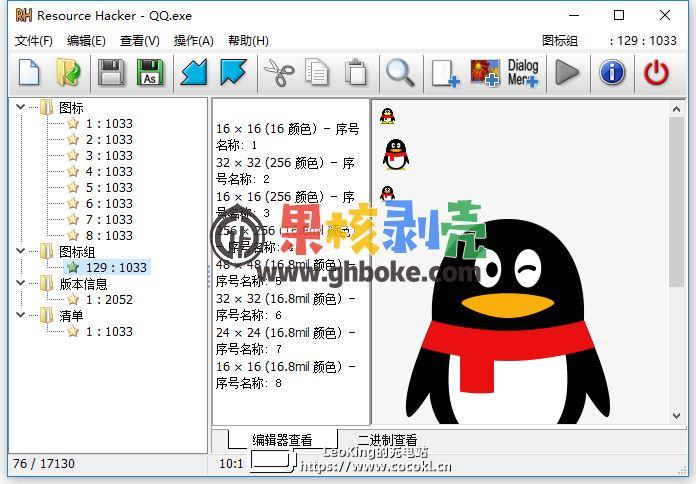Click the preview scrollbar down arrow

[676, 416]
